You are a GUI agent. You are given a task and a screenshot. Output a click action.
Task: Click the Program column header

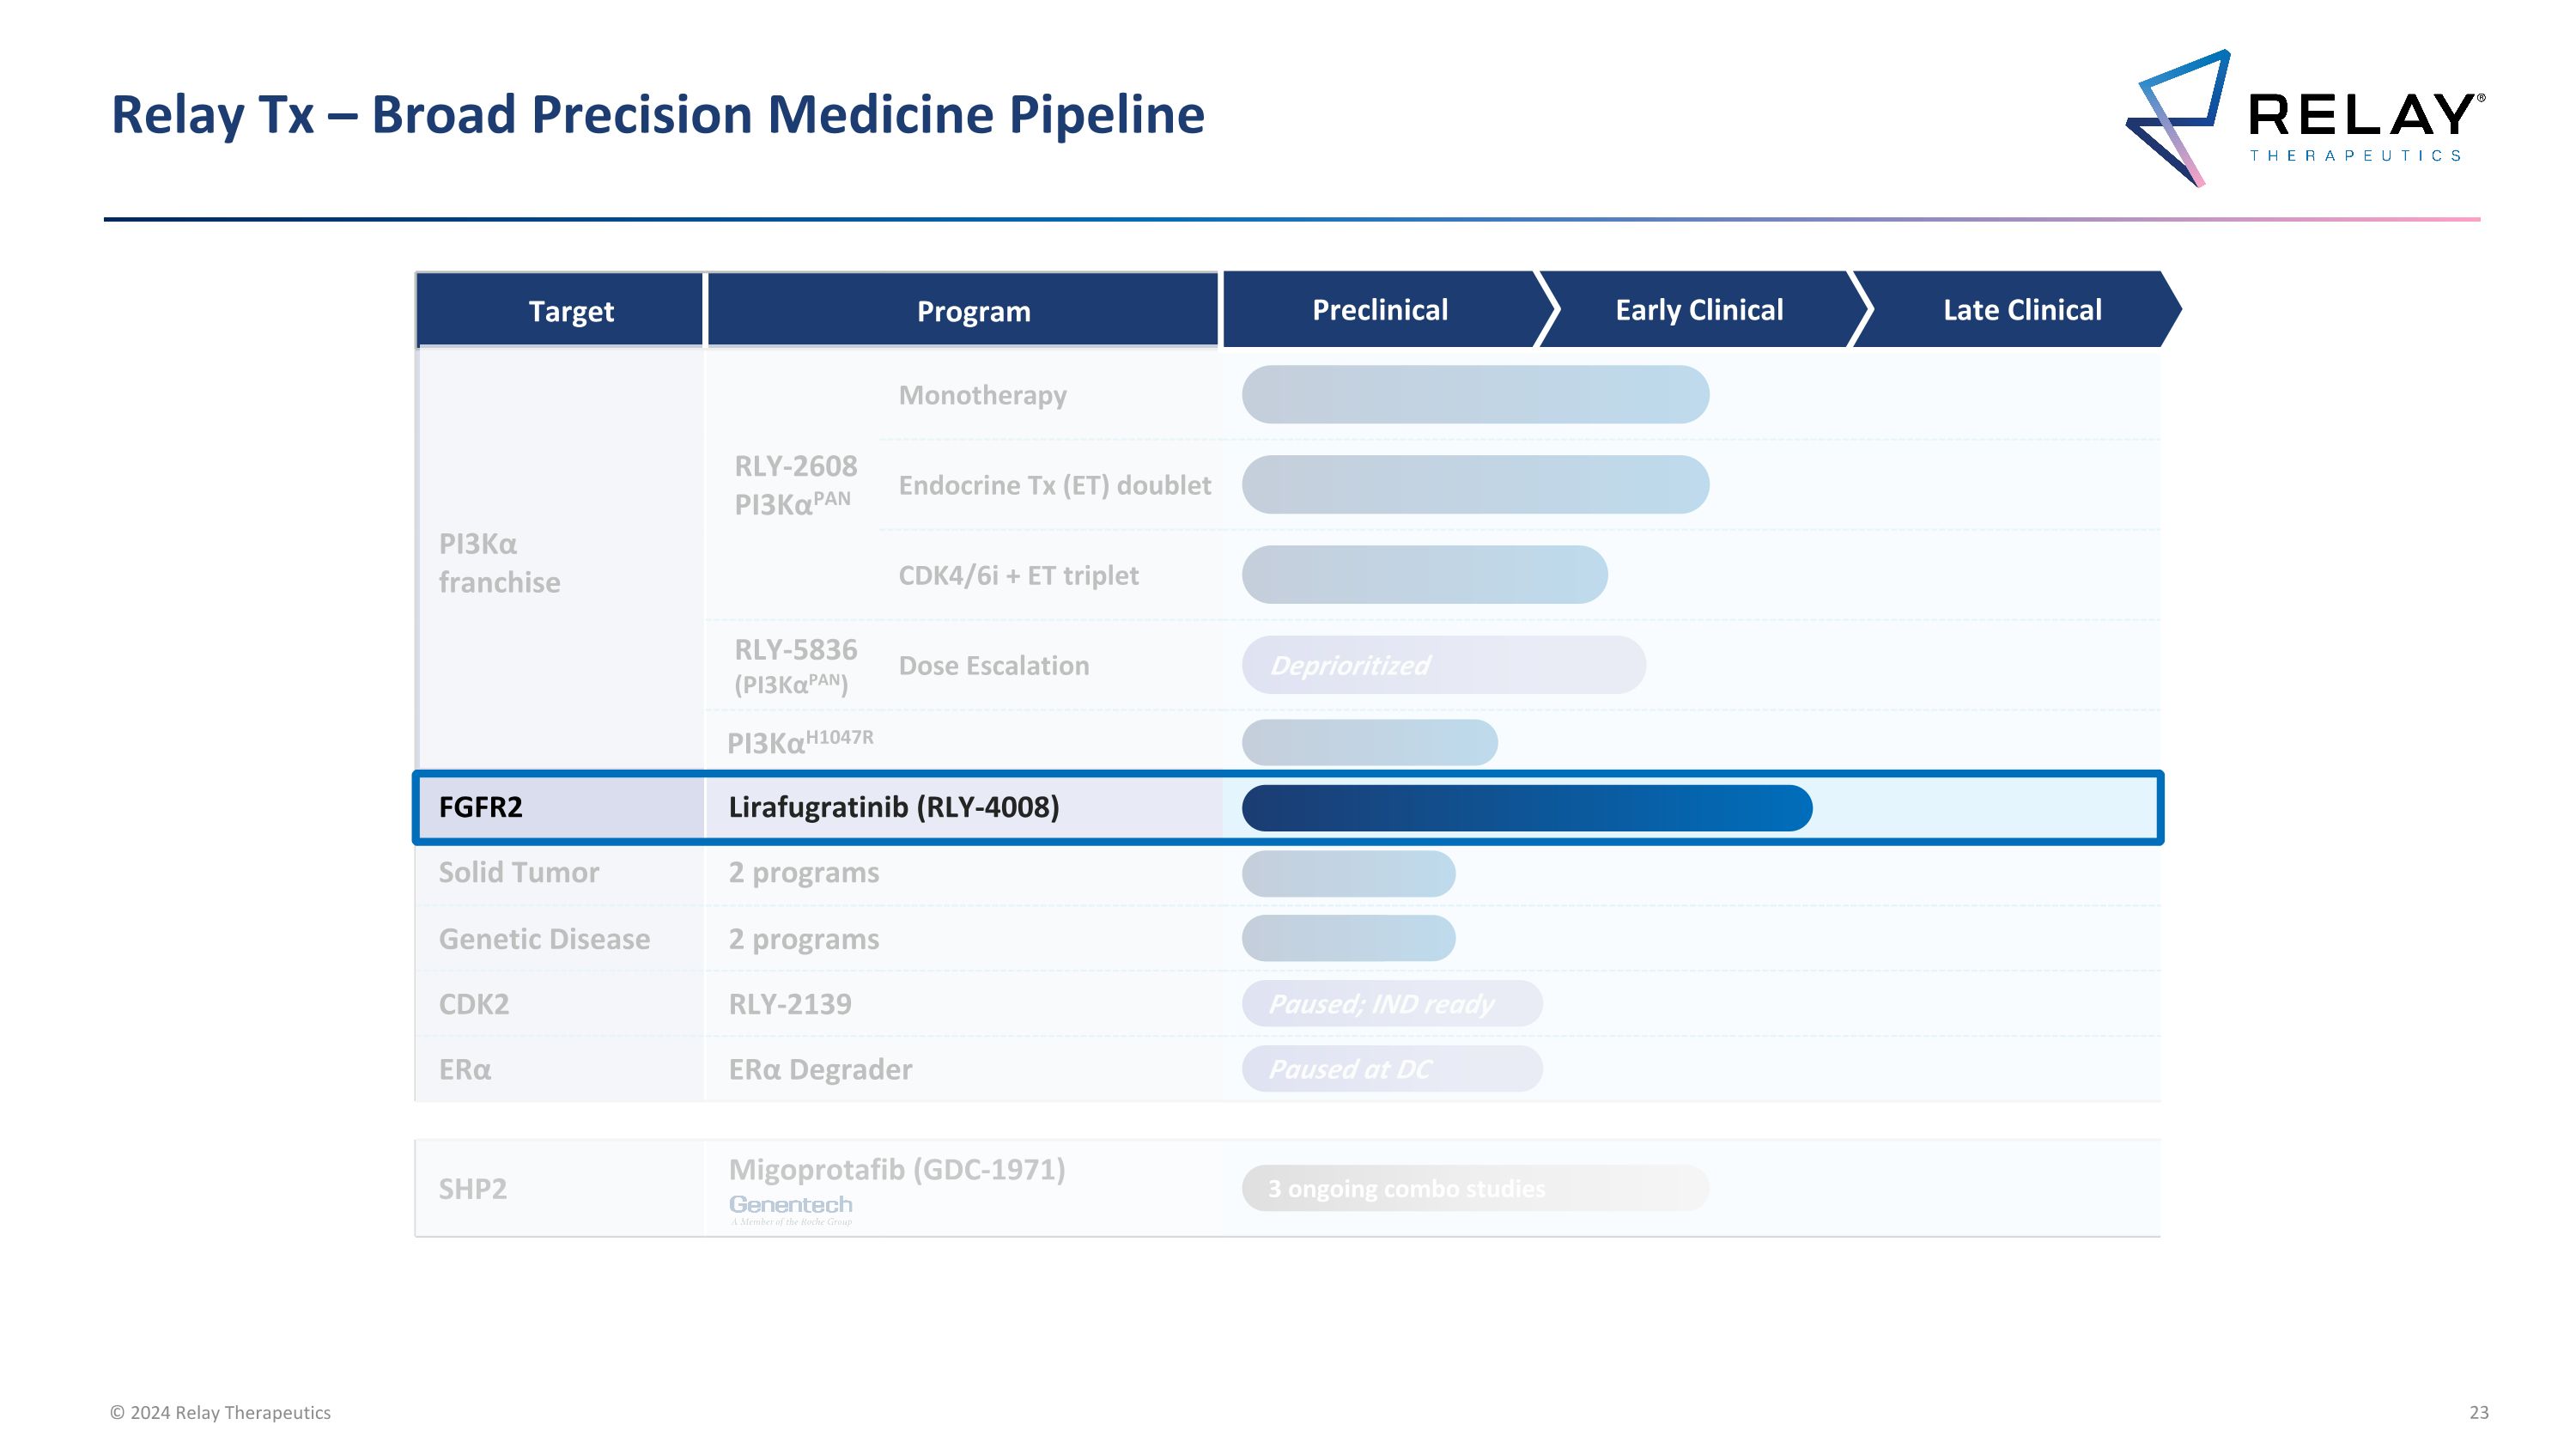(972, 311)
